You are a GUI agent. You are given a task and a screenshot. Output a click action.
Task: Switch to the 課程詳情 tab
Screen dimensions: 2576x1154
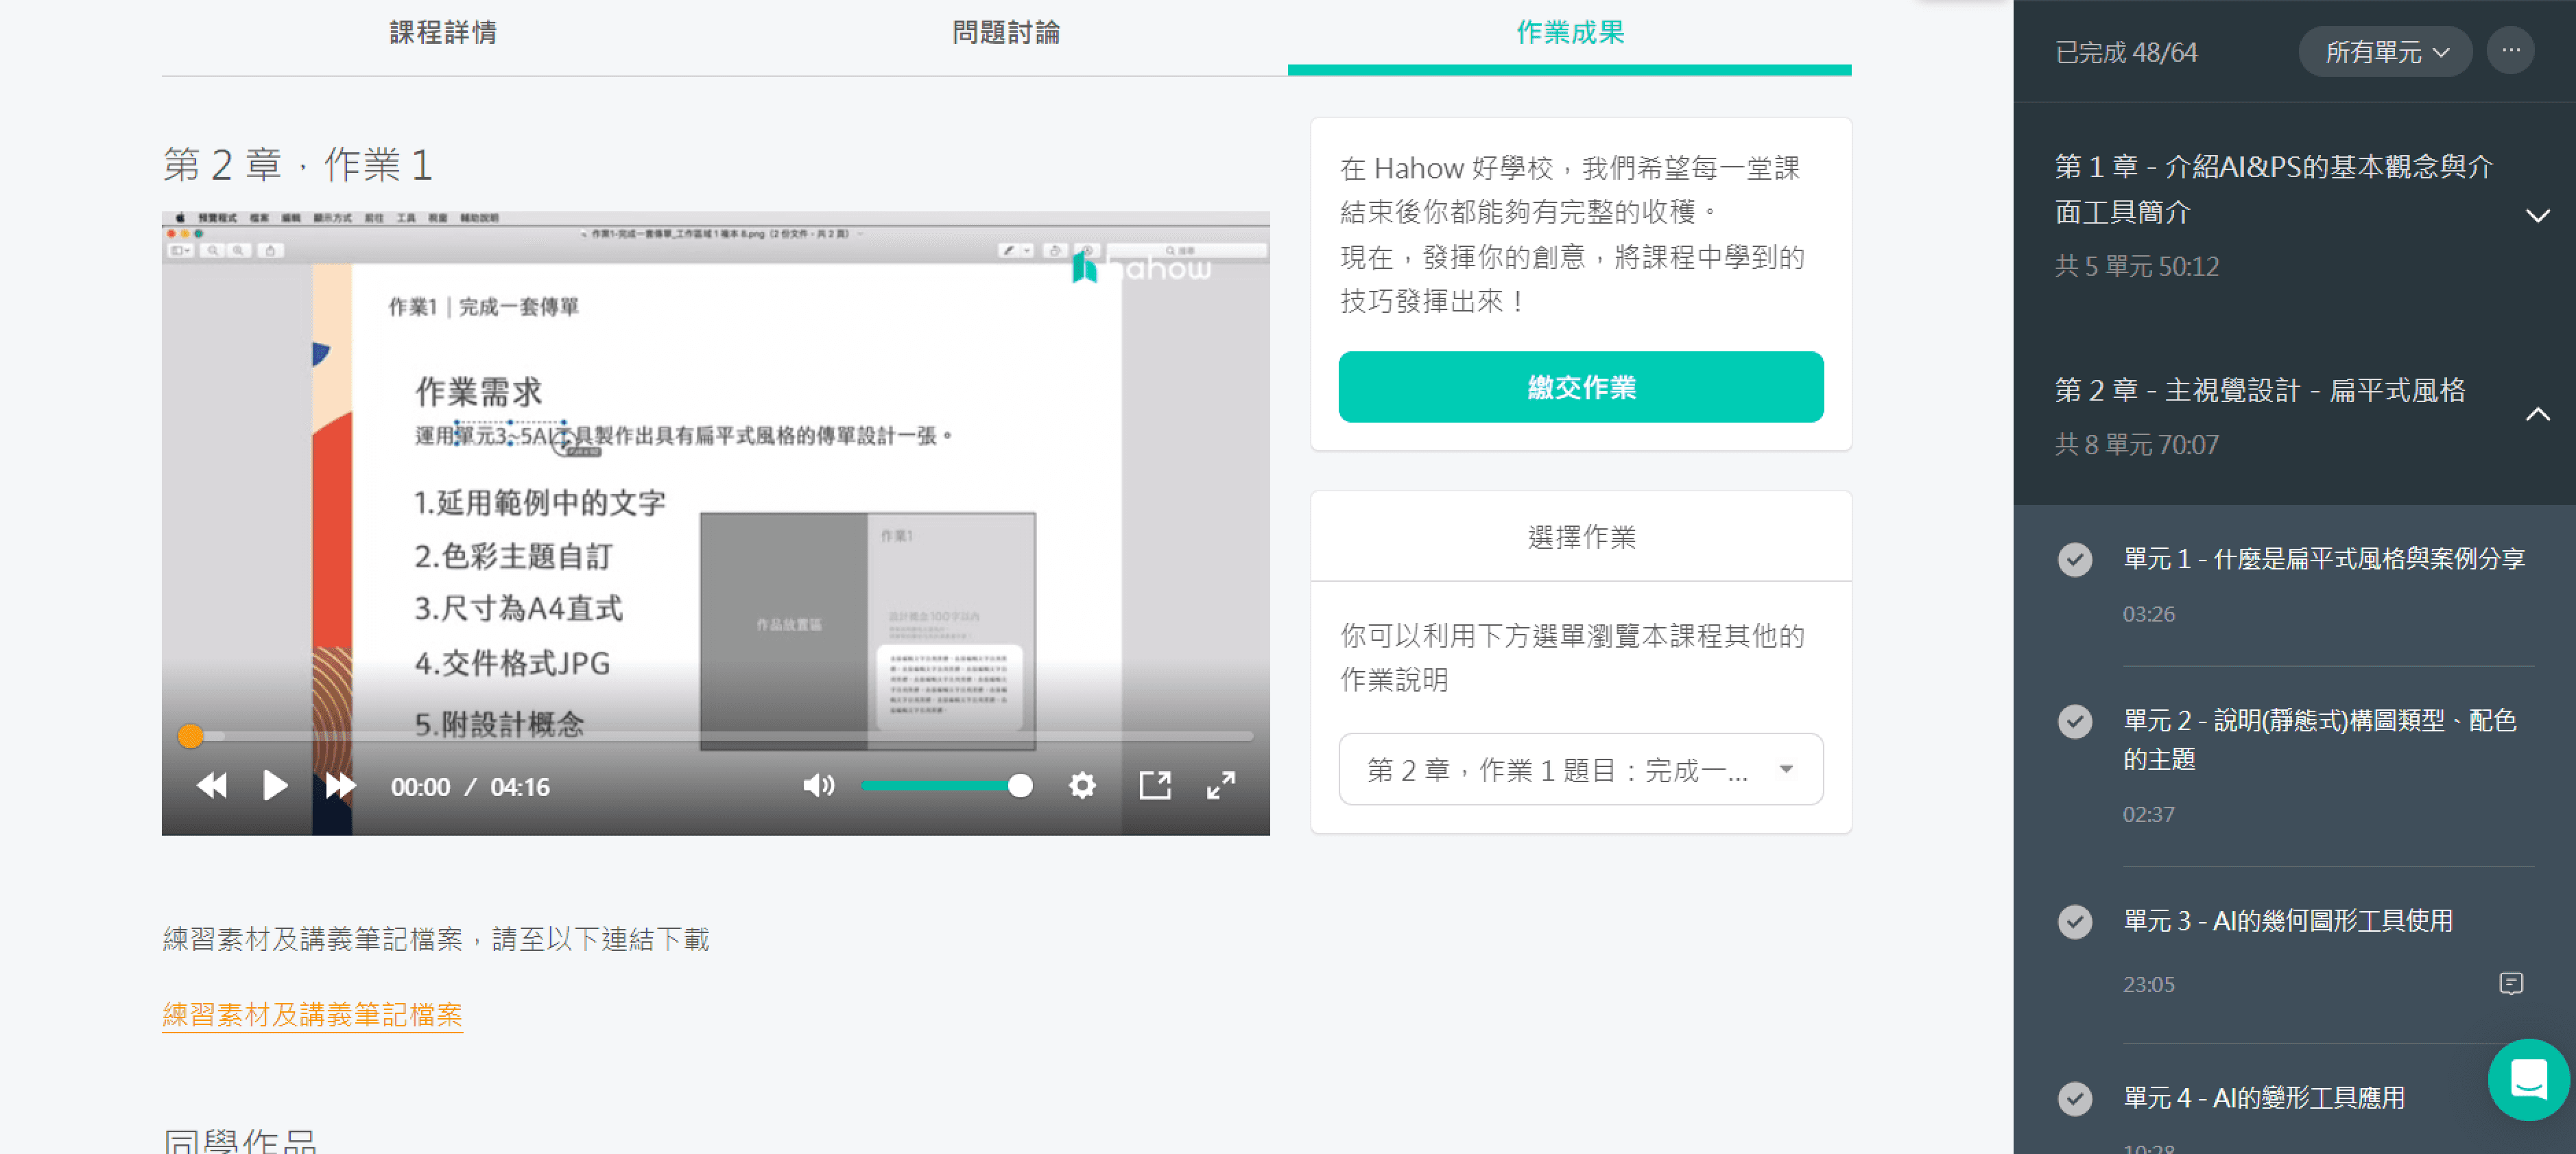pos(443,33)
